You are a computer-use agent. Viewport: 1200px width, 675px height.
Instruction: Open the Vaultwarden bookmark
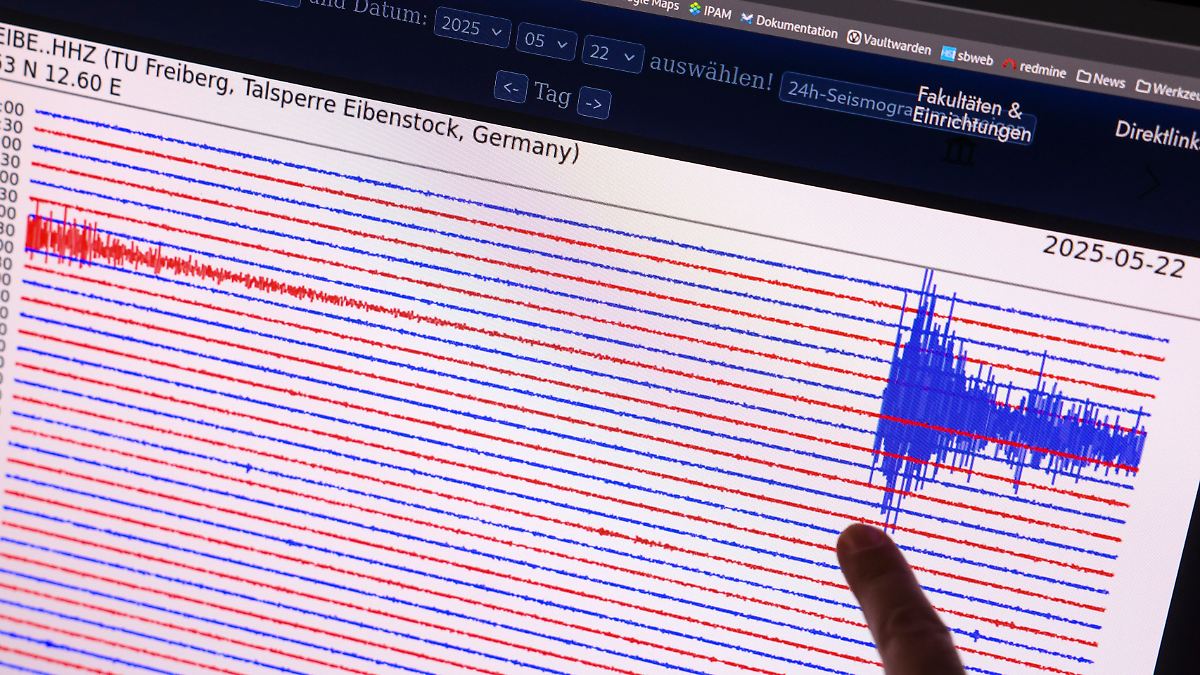889,42
